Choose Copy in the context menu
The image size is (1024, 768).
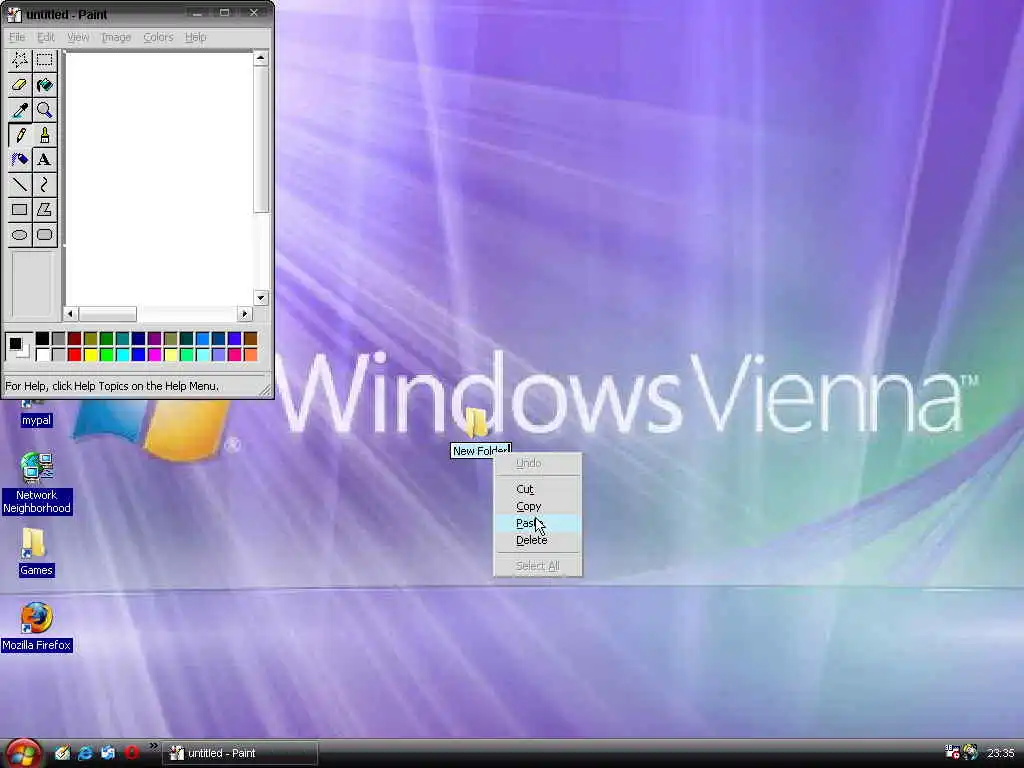tap(537, 506)
